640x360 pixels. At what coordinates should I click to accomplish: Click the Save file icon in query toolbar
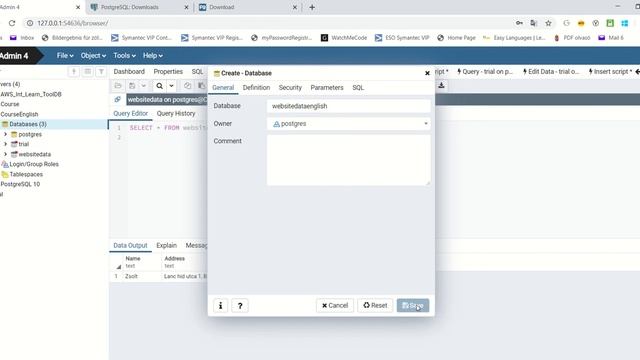point(132,86)
